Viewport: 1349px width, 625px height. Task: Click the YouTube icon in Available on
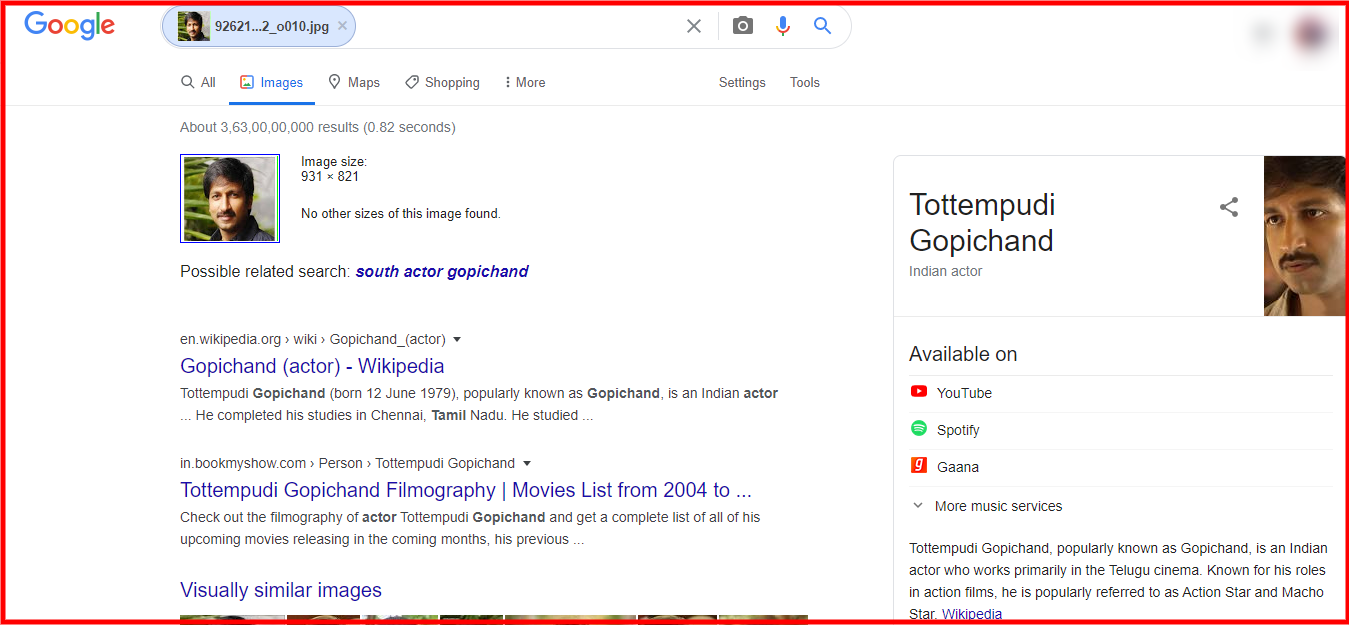click(x=919, y=391)
